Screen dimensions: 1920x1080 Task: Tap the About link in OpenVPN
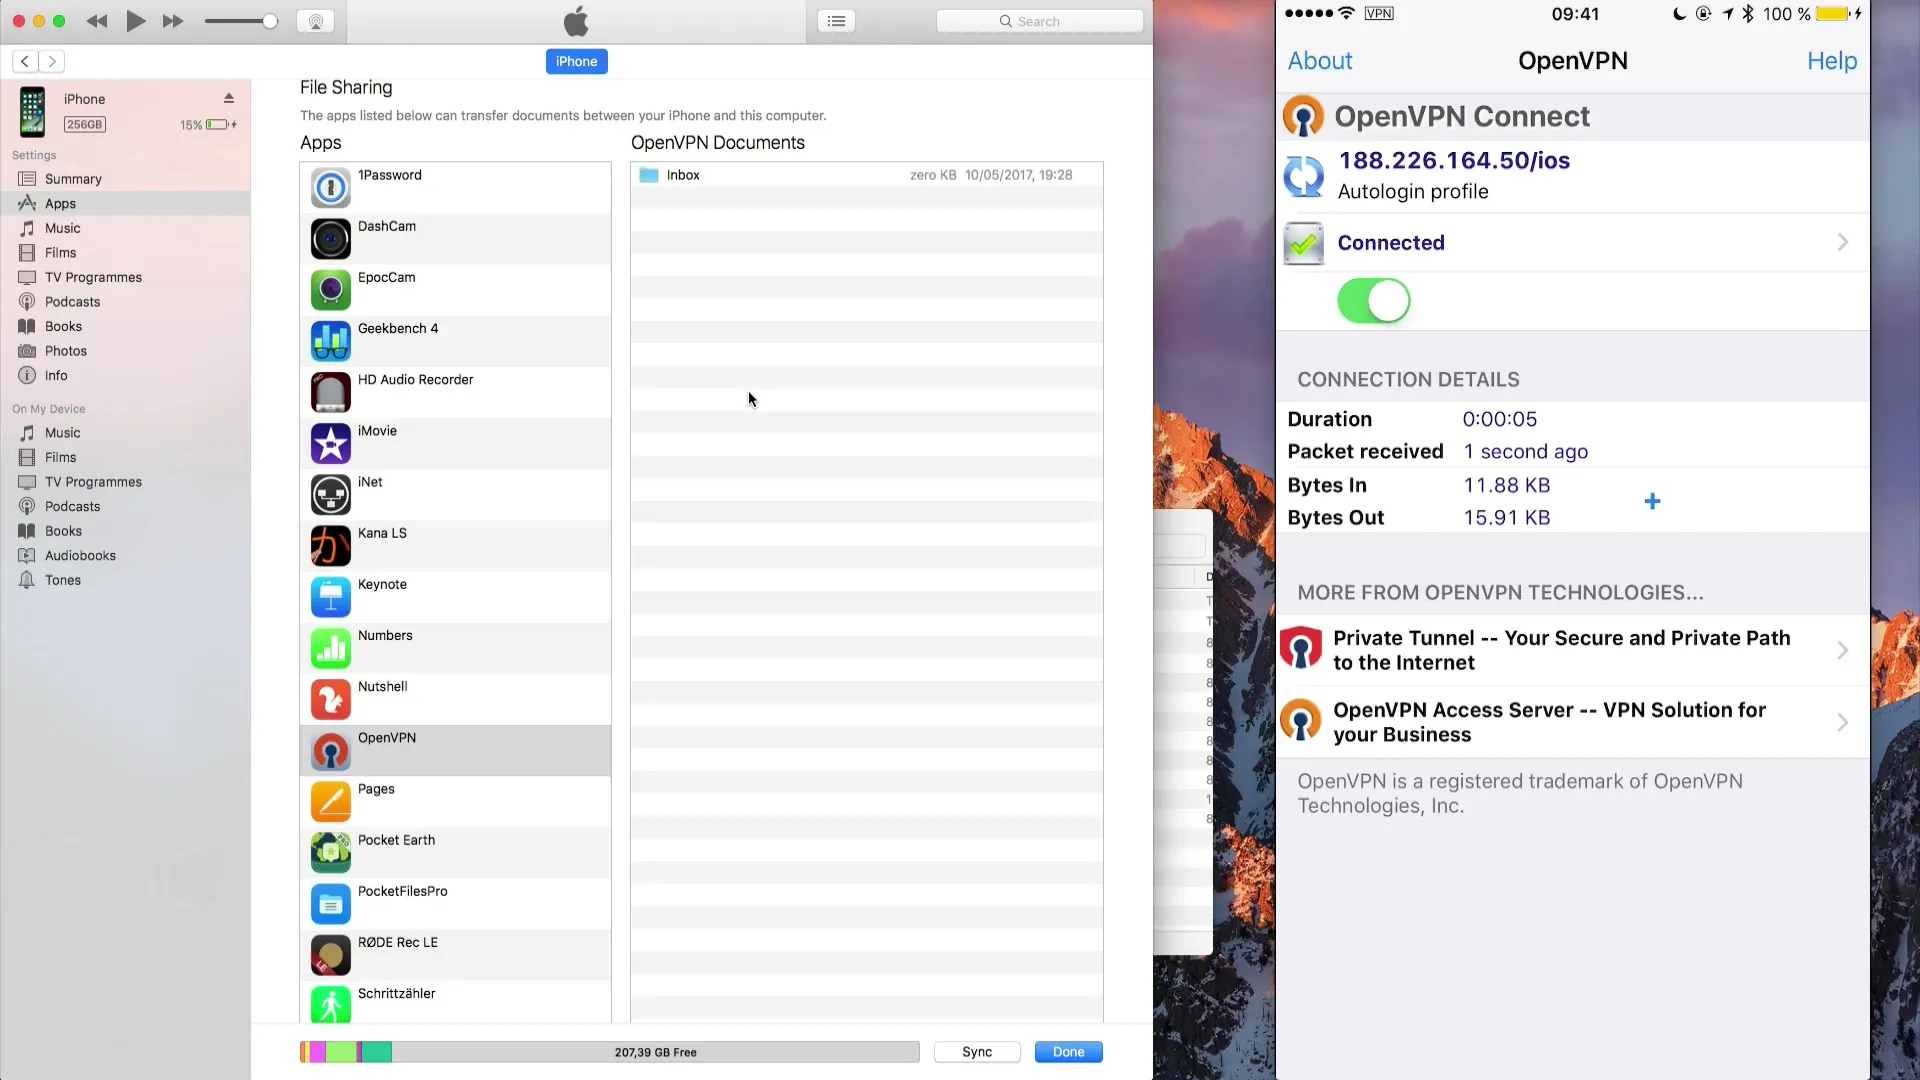pyautogui.click(x=1320, y=61)
